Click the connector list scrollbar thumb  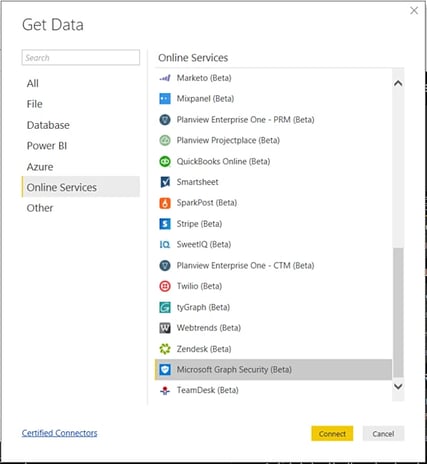[398, 312]
